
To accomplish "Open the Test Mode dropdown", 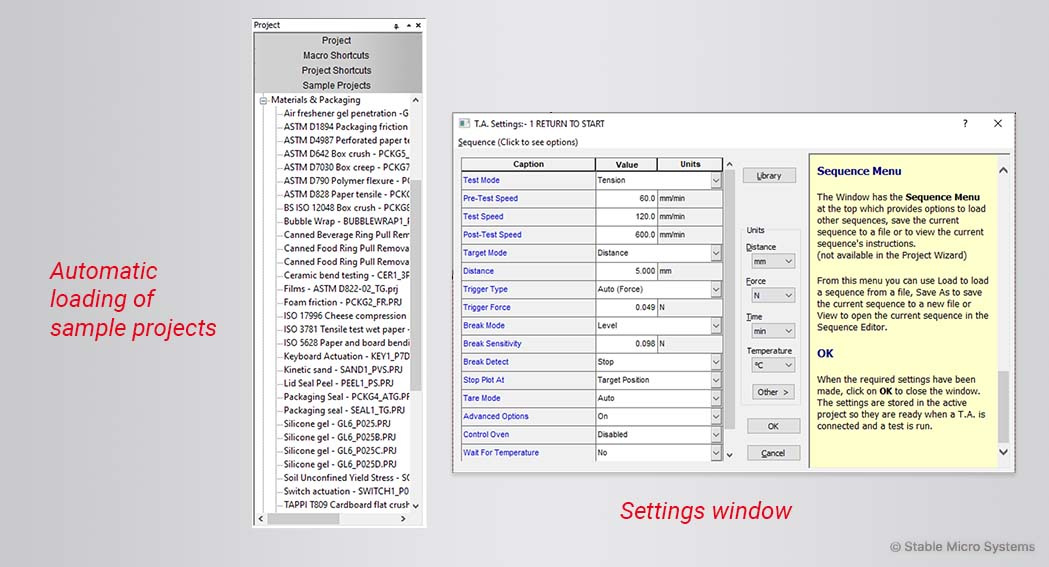I will click(x=715, y=181).
